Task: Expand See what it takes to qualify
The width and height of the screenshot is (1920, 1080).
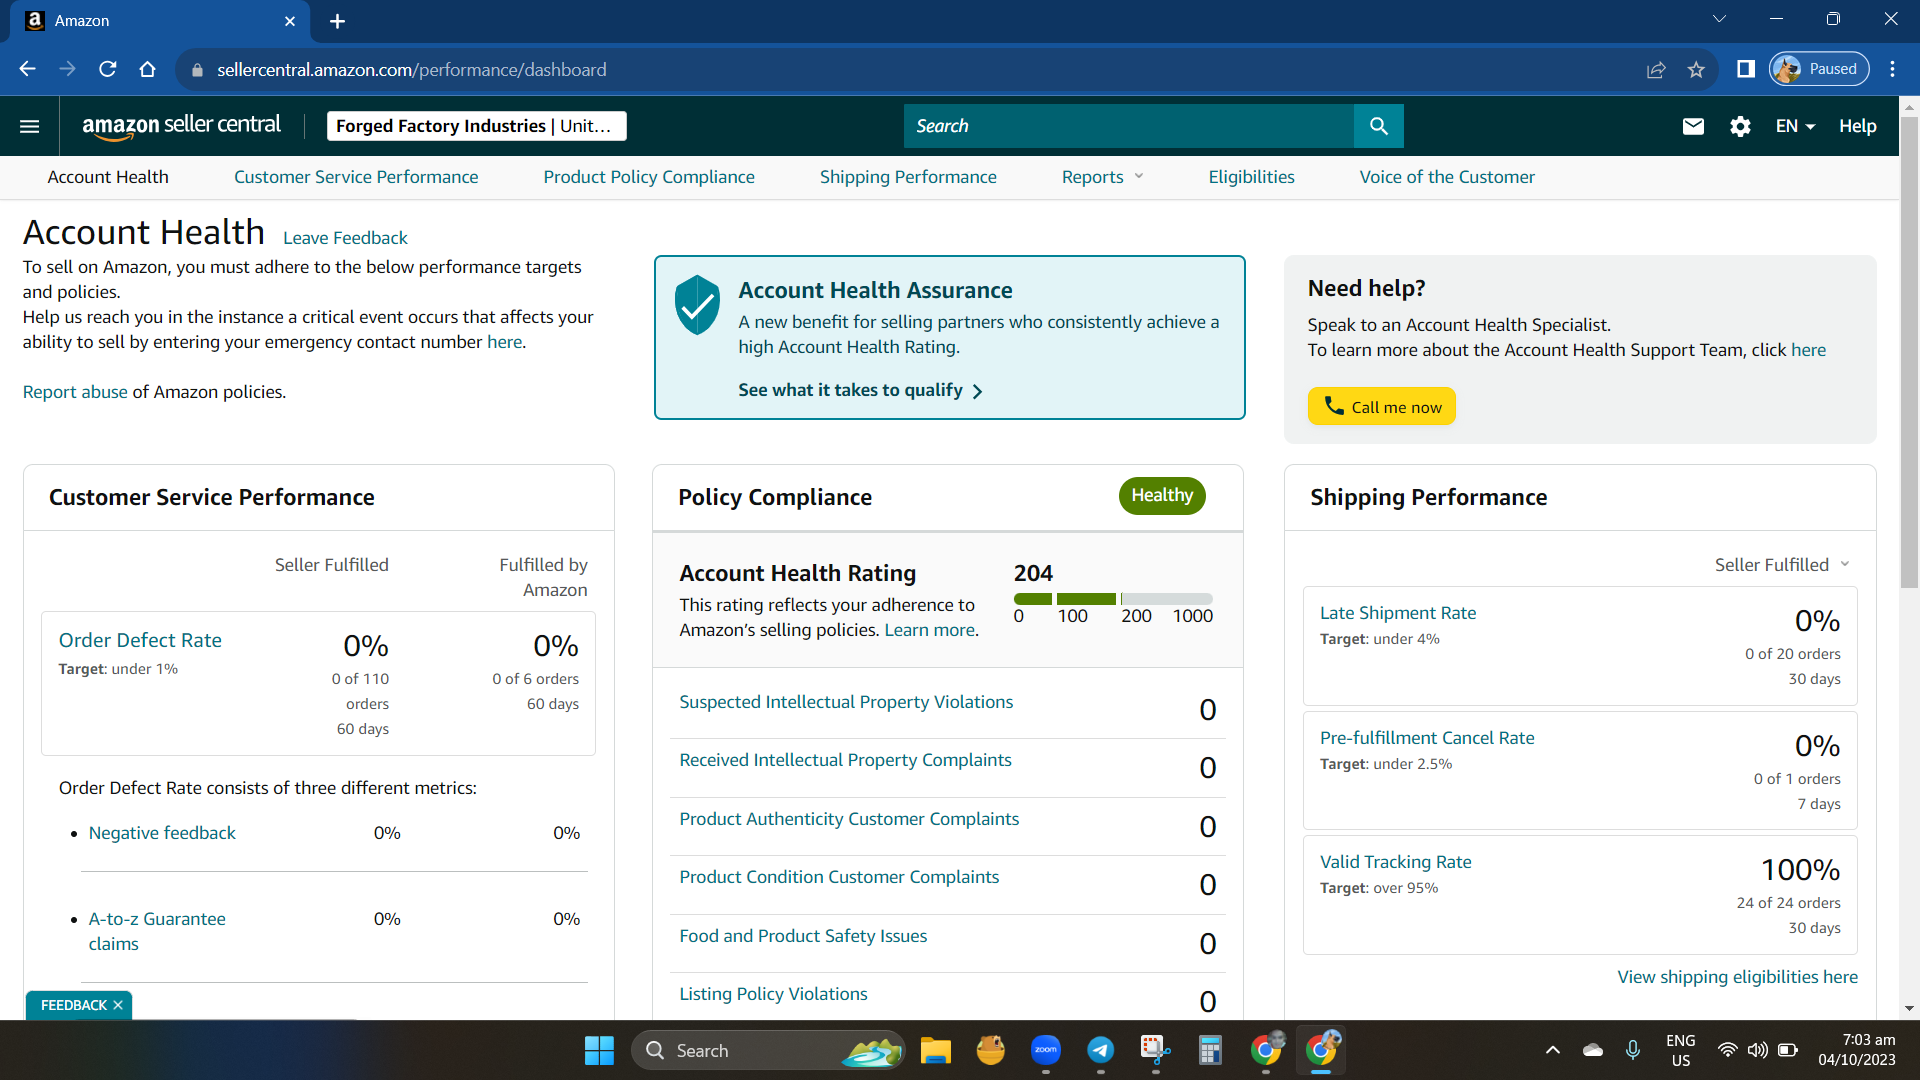Action: pos(860,390)
